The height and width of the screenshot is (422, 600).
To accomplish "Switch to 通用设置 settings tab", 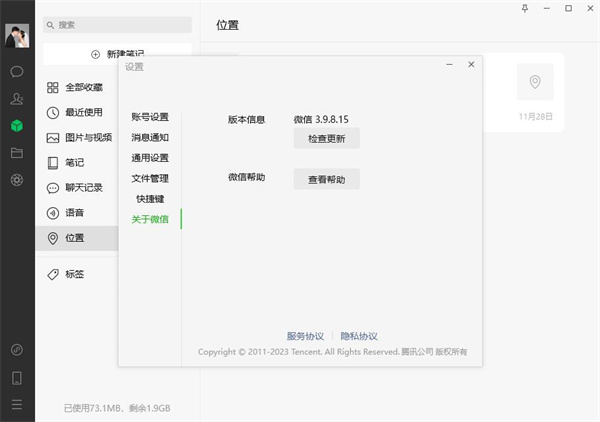I will 150,158.
